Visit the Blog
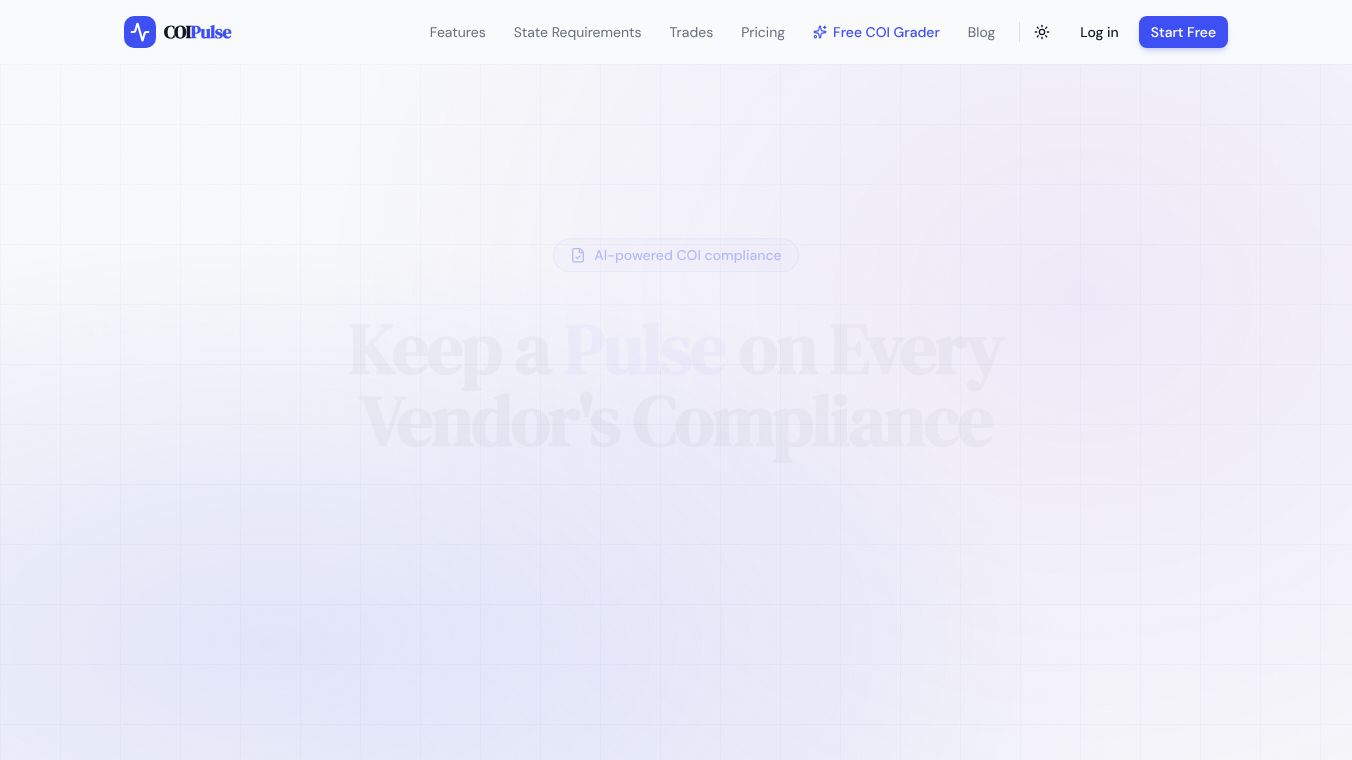The image size is (1352, 760). pos(981,32)
